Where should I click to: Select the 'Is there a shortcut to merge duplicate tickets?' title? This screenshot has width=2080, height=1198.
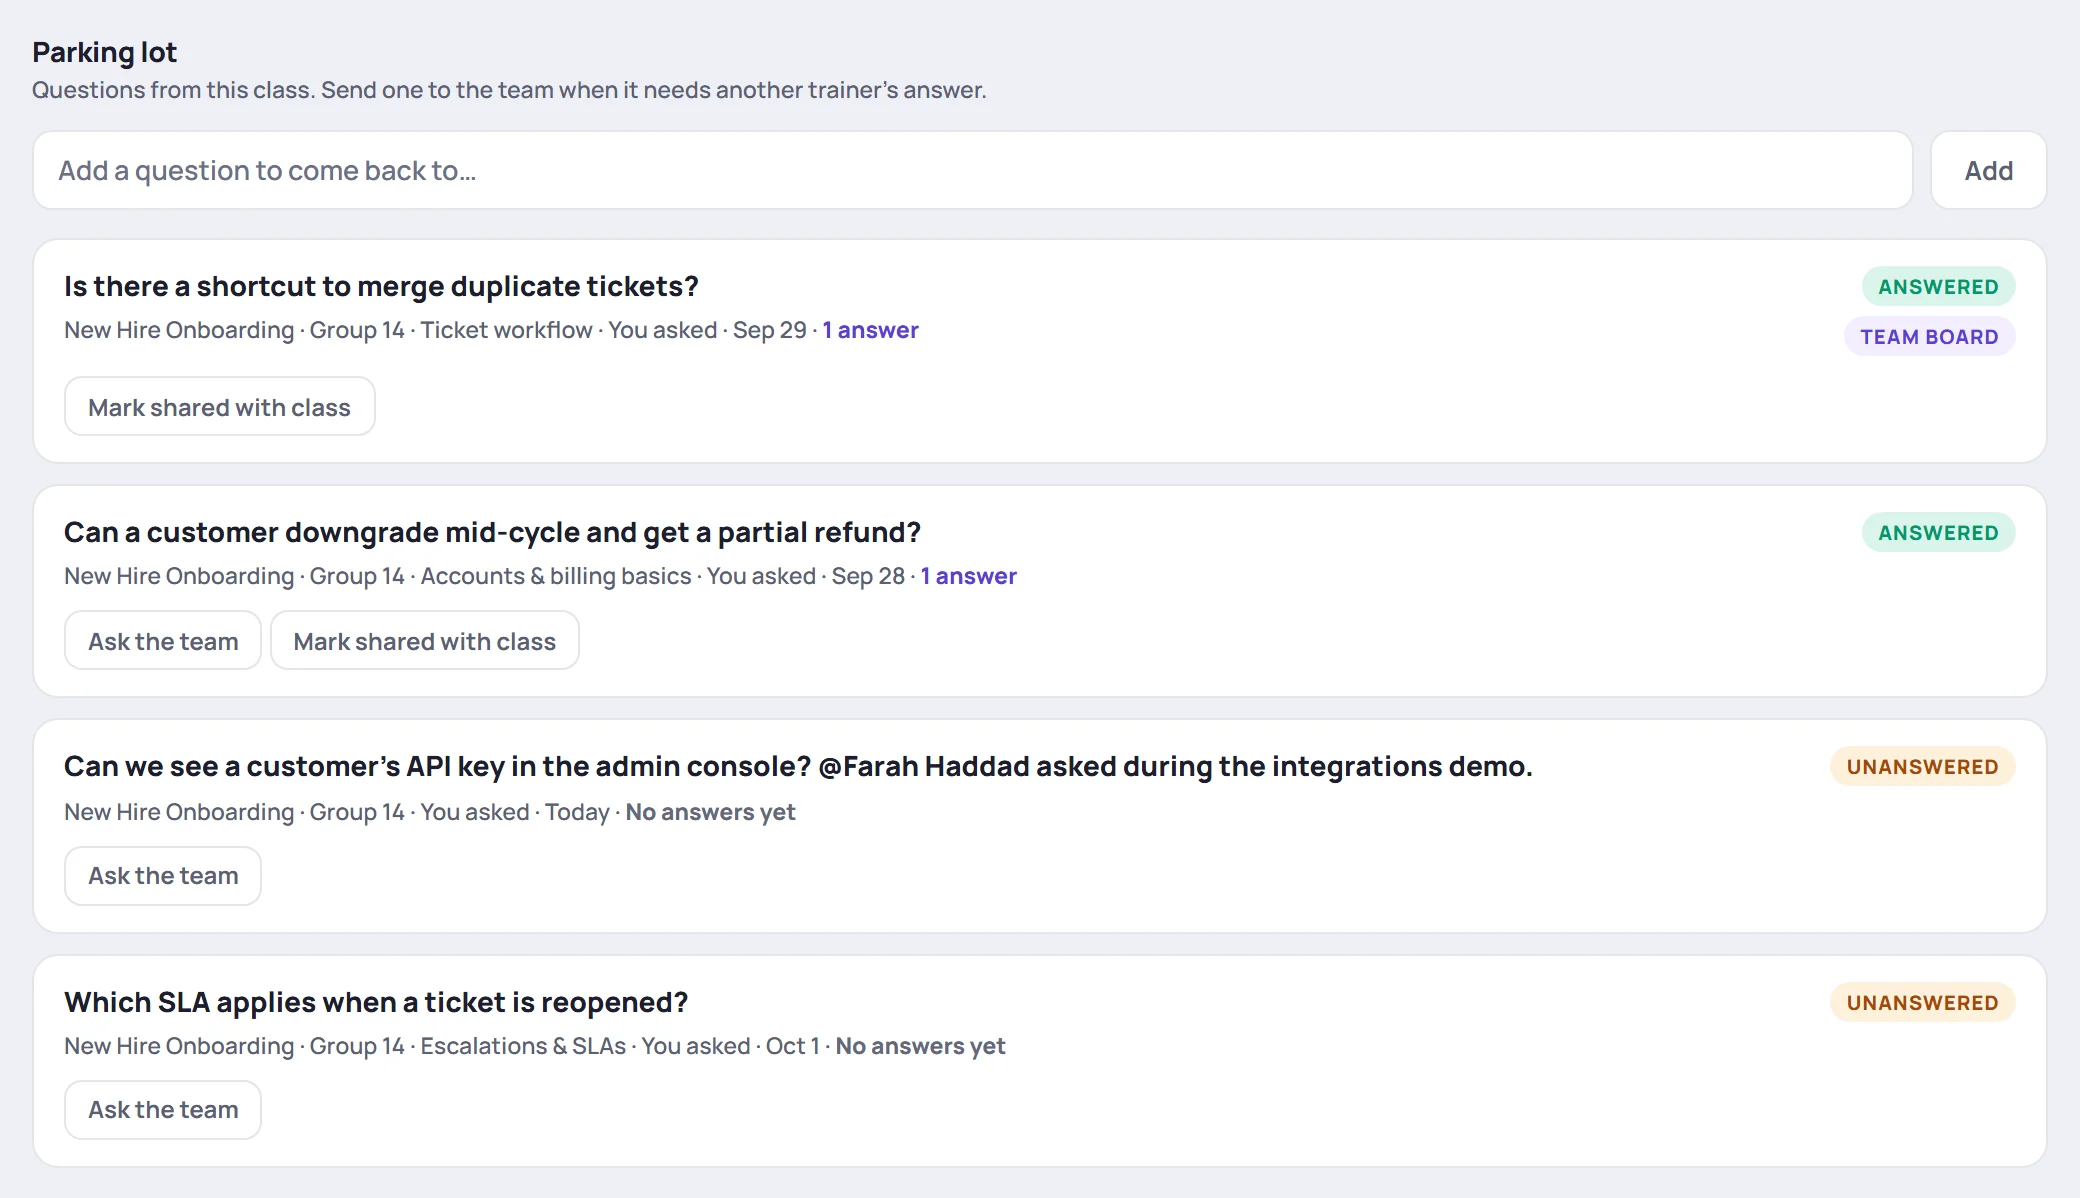tap(381, 286)
